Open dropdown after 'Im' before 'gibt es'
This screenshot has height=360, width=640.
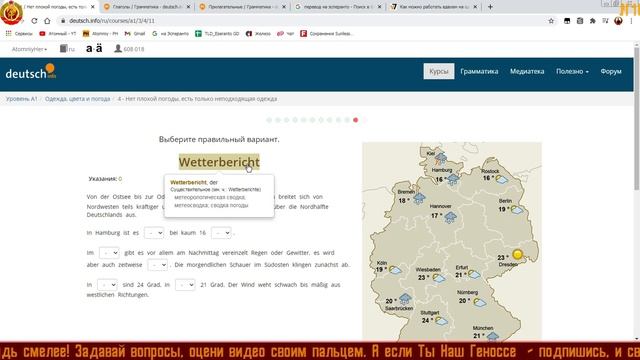[x=109, y=253]
